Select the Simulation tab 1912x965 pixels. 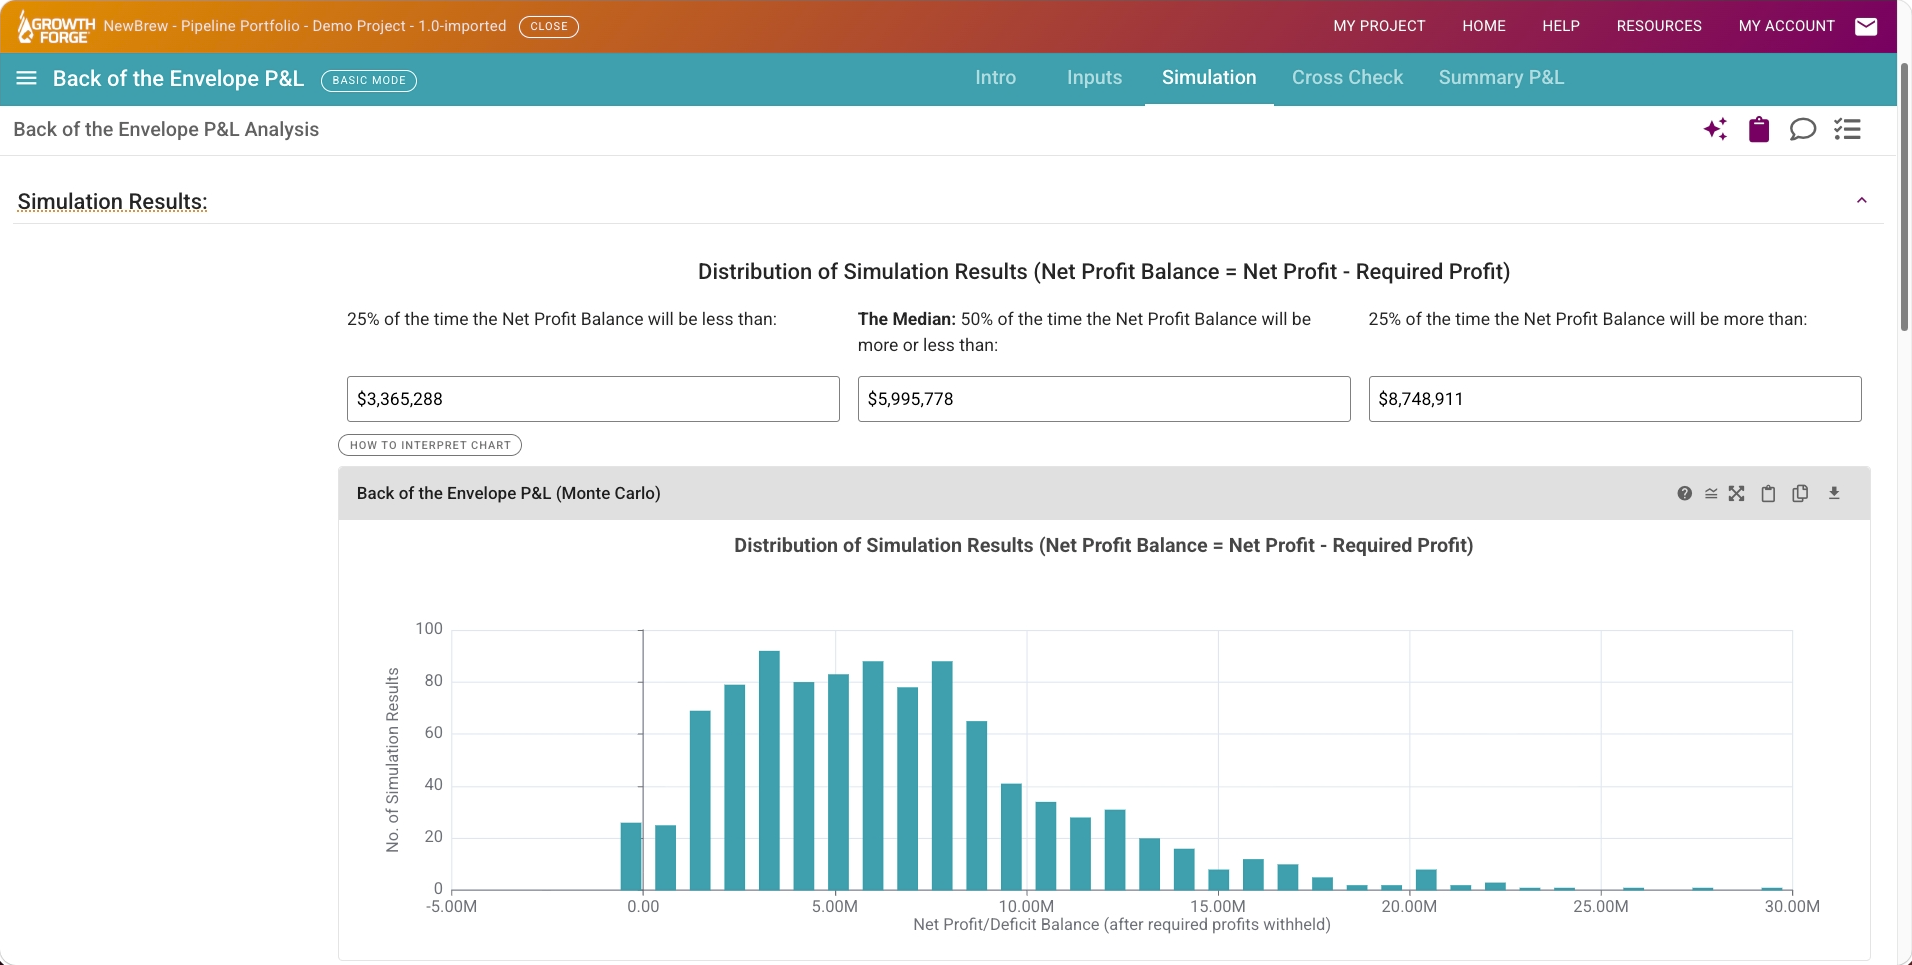1209,78
